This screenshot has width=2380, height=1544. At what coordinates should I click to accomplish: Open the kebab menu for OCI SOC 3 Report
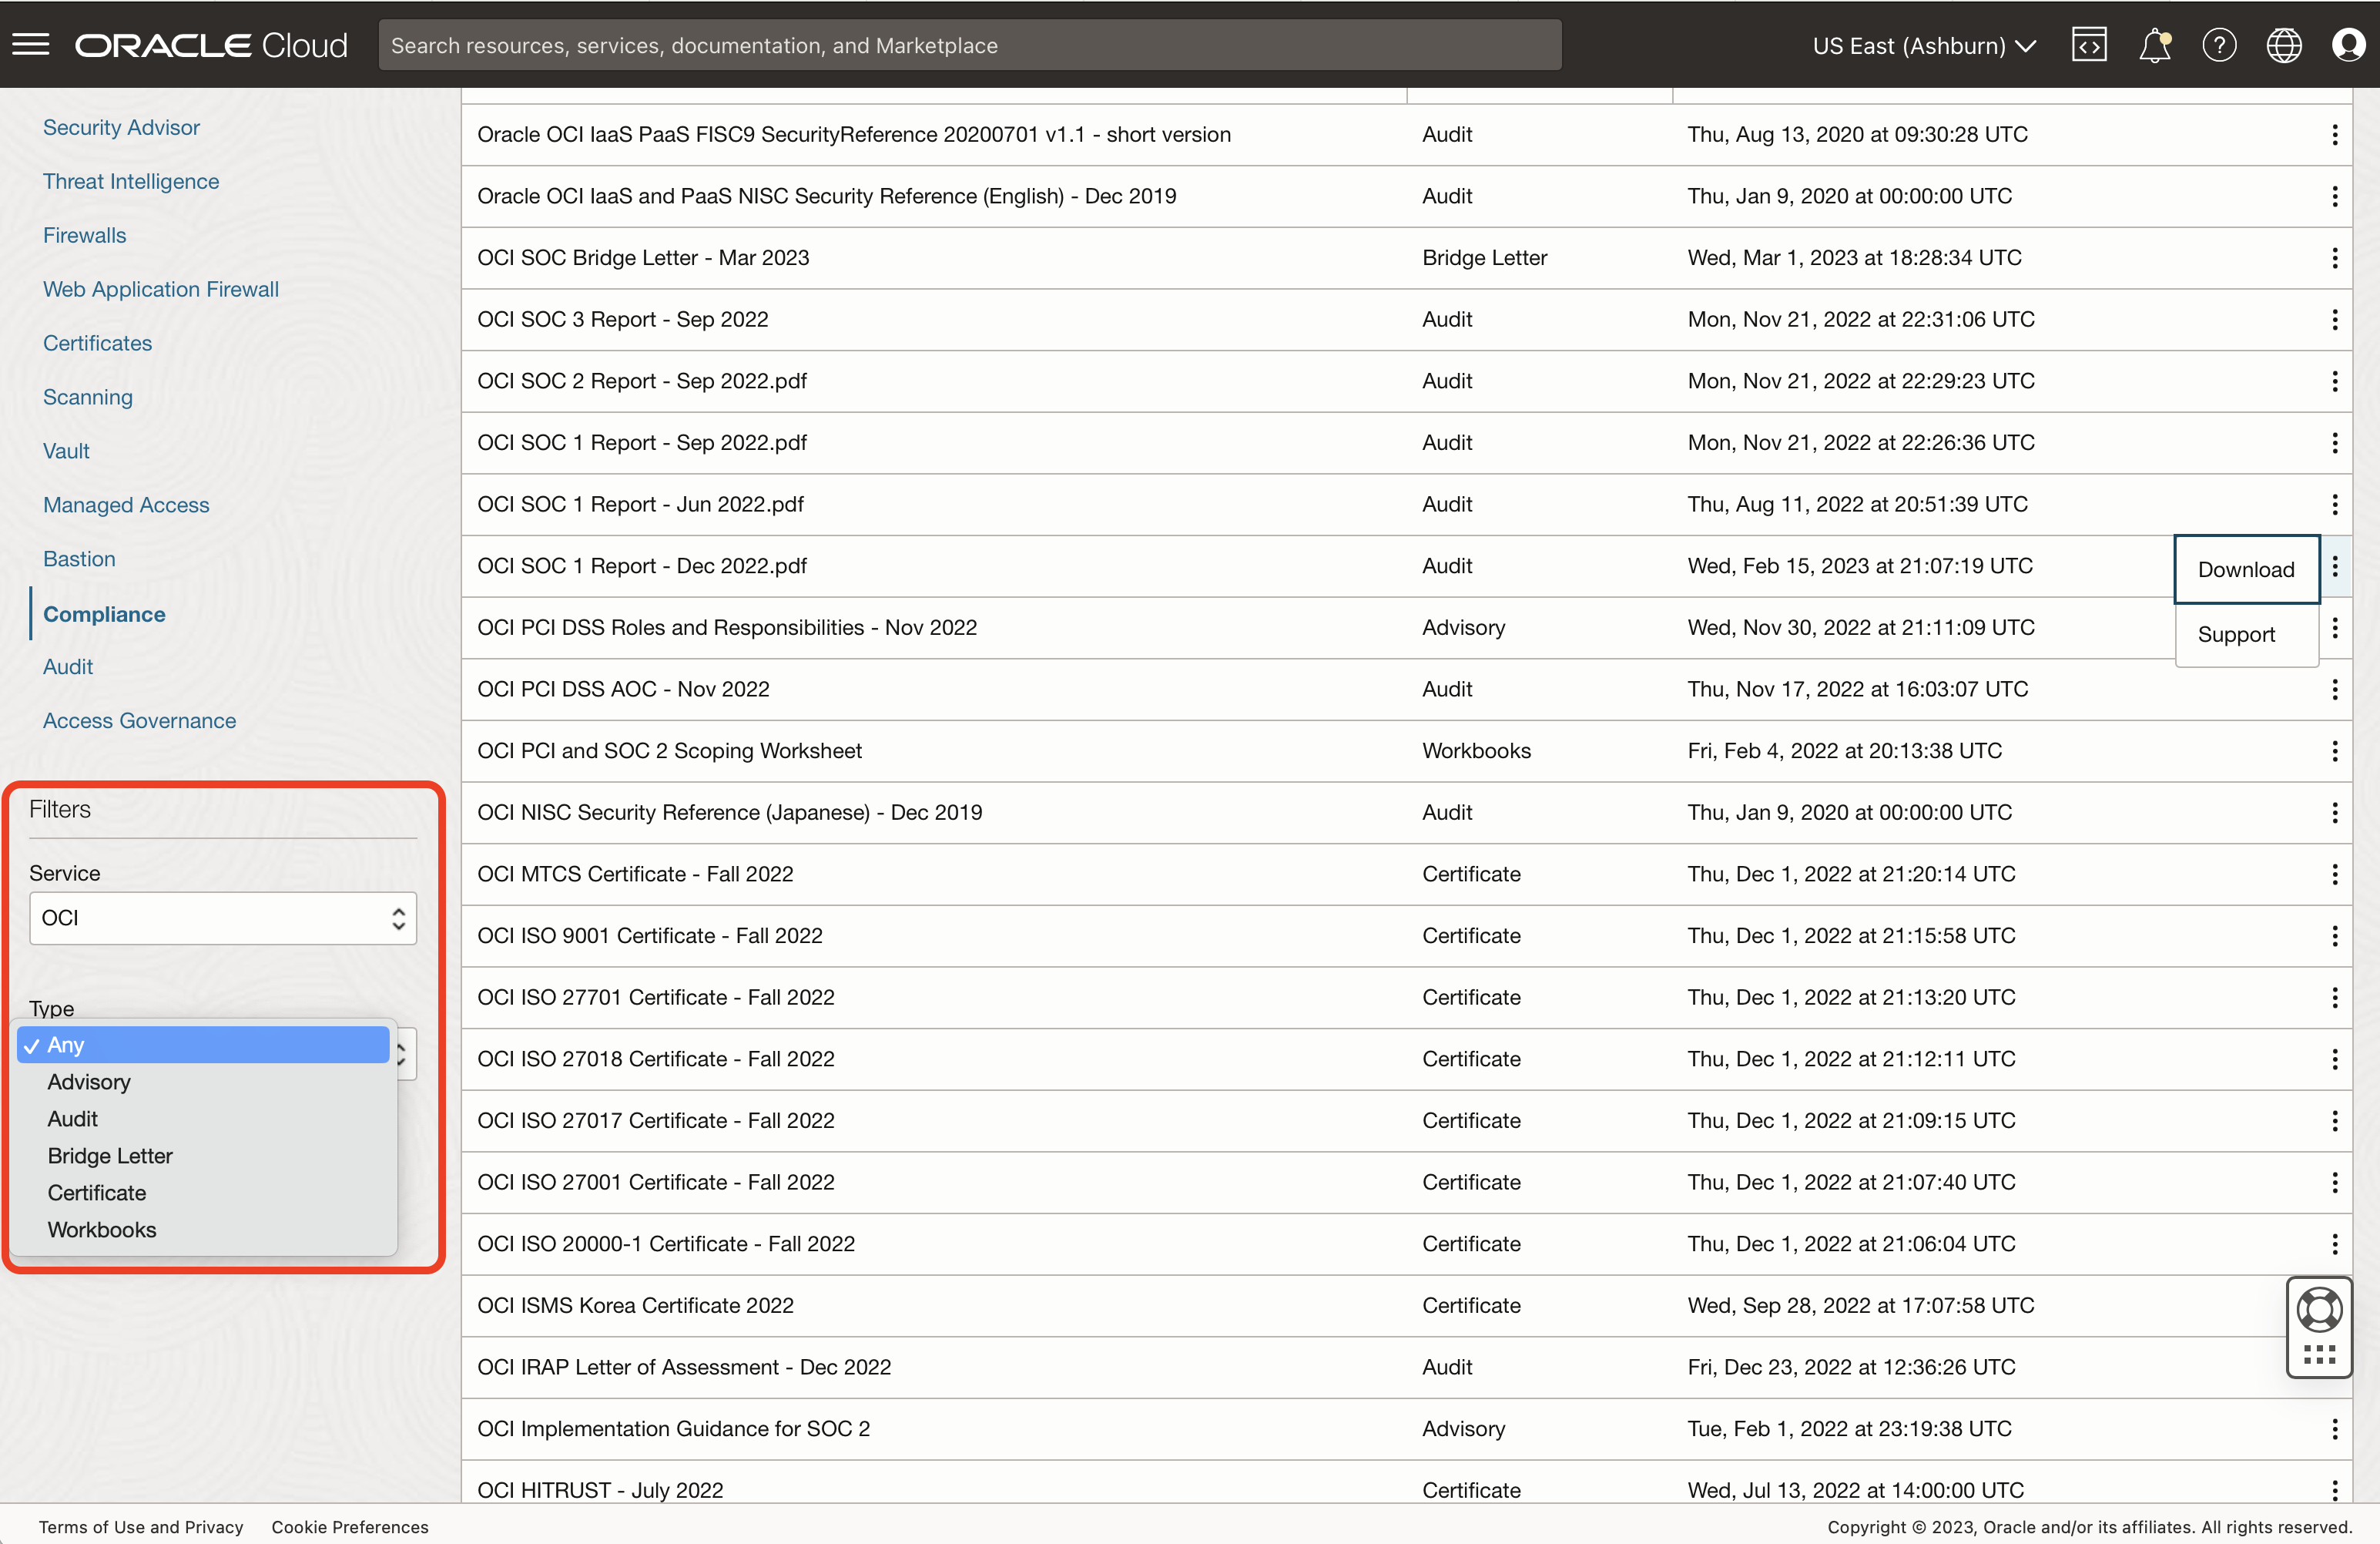tap(2335, 320)
